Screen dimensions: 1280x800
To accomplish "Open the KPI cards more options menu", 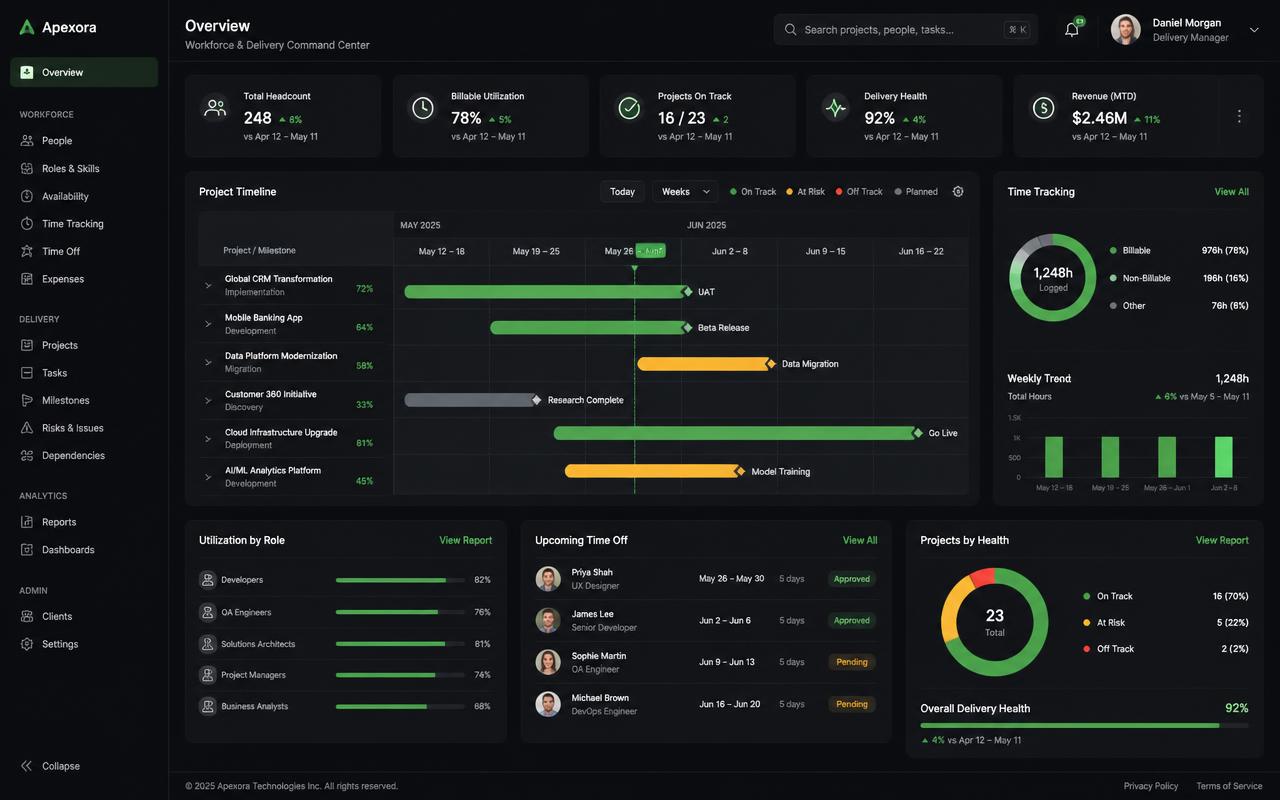I will point(1239,116).
